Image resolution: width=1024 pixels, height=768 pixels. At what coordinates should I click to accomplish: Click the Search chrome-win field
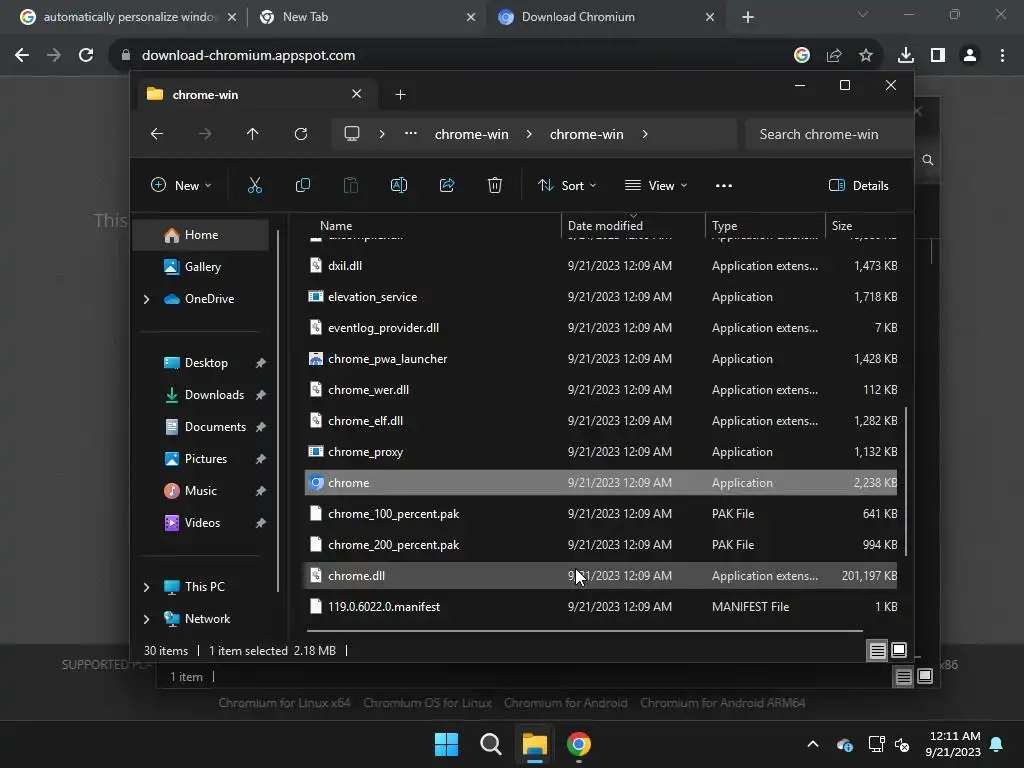(x=829, y=134)
